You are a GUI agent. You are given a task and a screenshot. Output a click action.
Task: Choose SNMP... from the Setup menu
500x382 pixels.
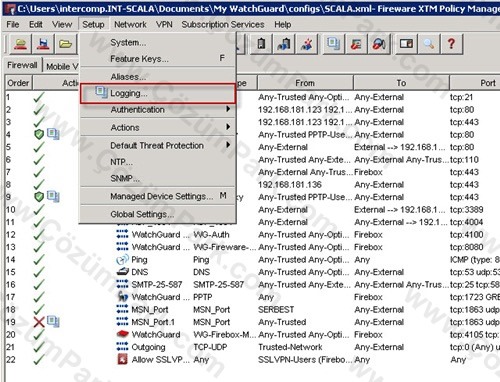click(158, 178)
